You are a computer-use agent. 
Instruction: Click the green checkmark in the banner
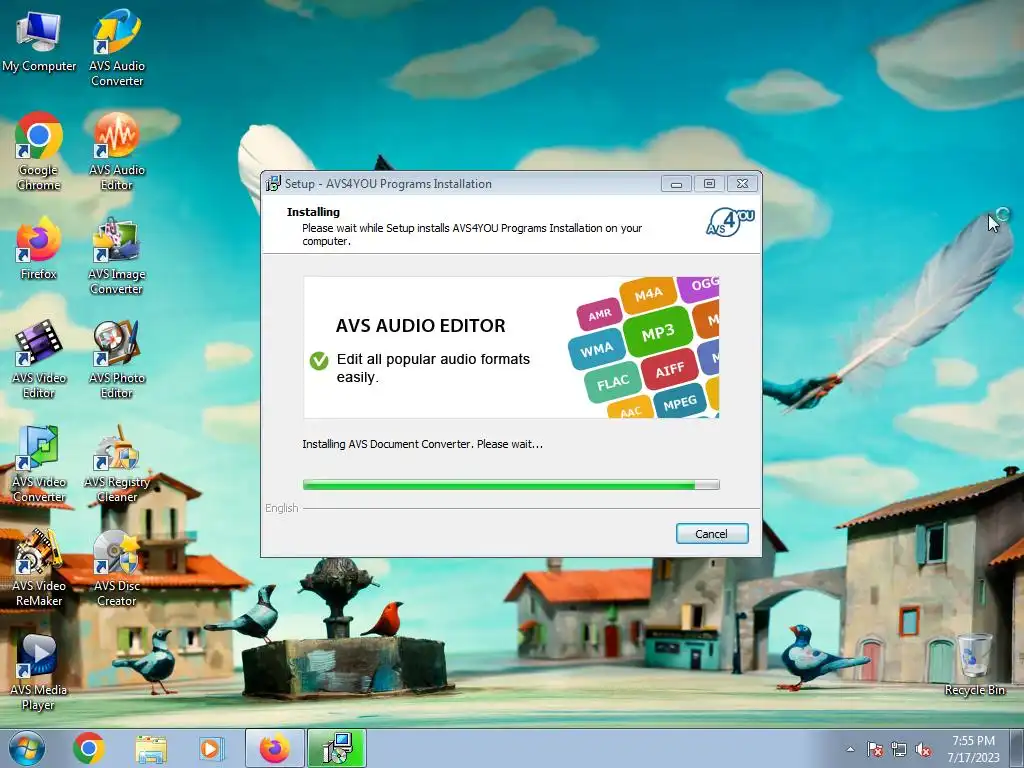coord(319,360)
